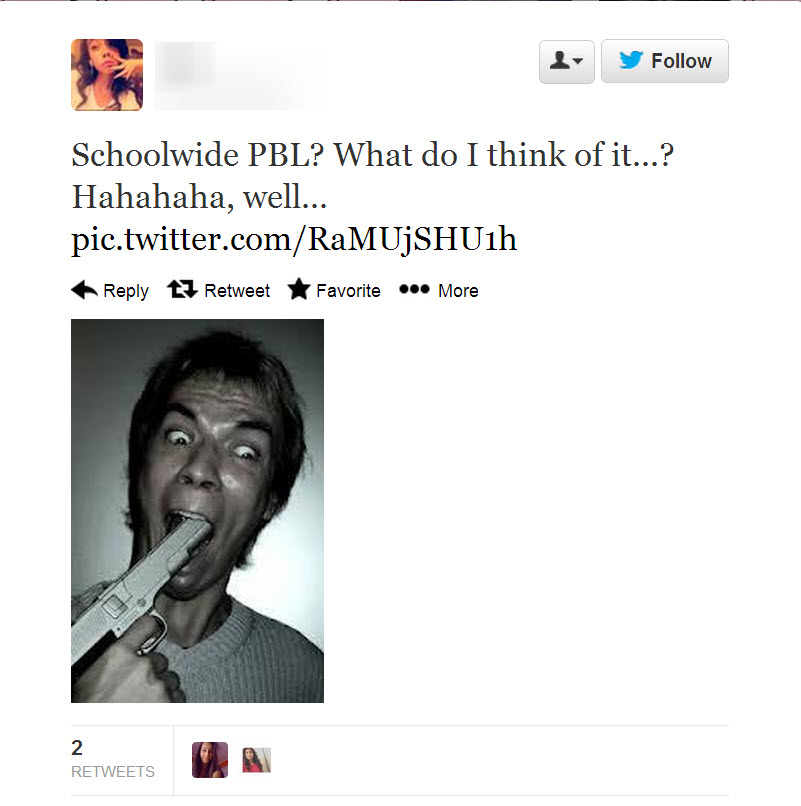
Task: Follow this Twitter account
Action: tap(665, 61)
